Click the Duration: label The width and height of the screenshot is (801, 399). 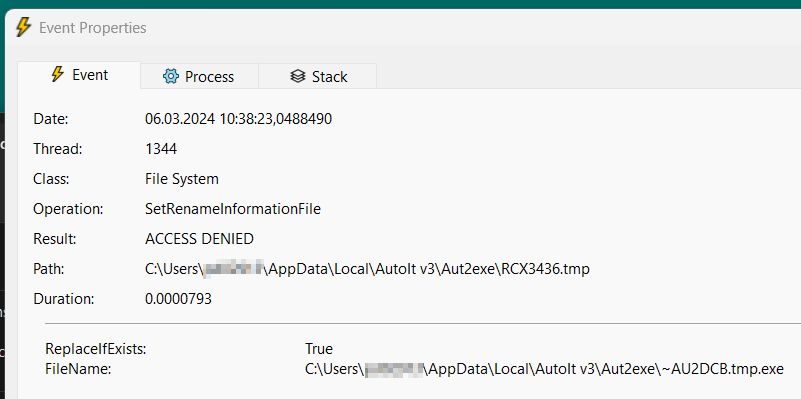point(64,299)
